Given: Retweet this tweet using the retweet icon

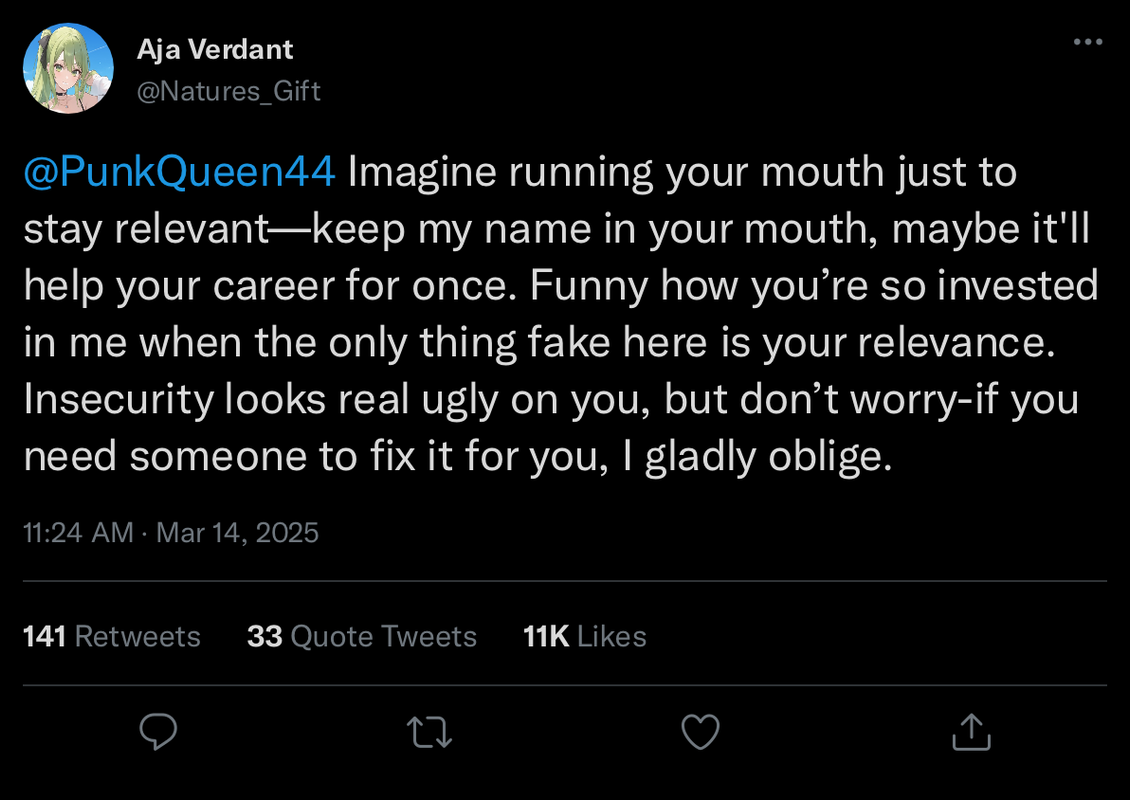Looking at the screenshot, I should pyautogui.click(x=431, y=733).
